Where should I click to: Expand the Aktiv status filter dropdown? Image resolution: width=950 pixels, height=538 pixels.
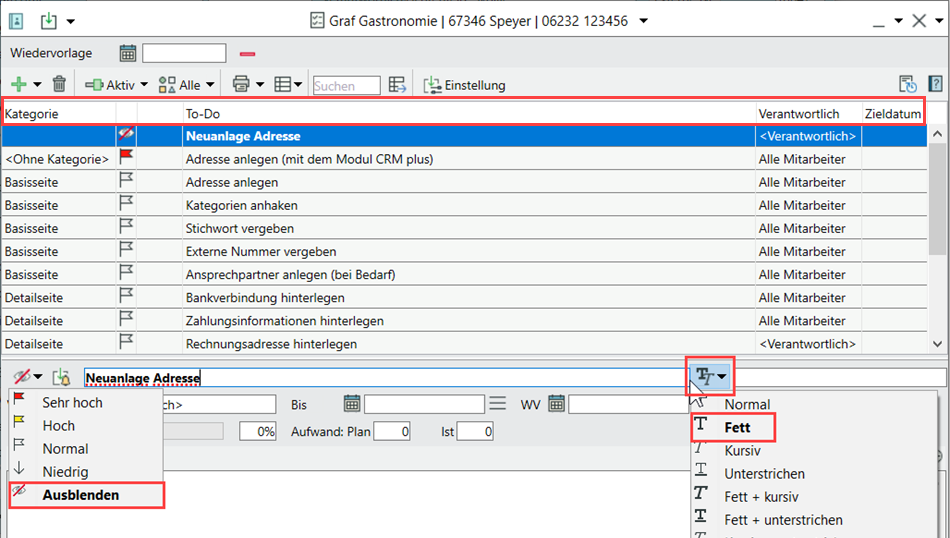(x=116, y=86)
